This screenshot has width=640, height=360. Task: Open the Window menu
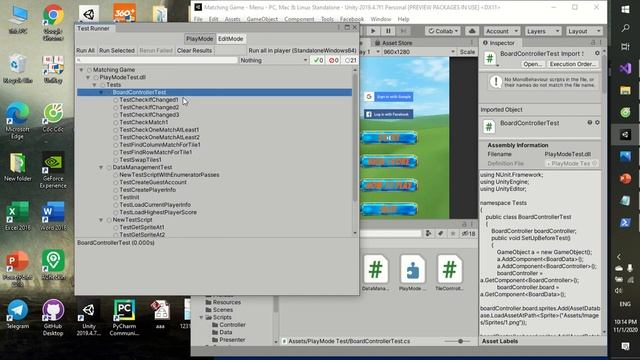point(380,19)
